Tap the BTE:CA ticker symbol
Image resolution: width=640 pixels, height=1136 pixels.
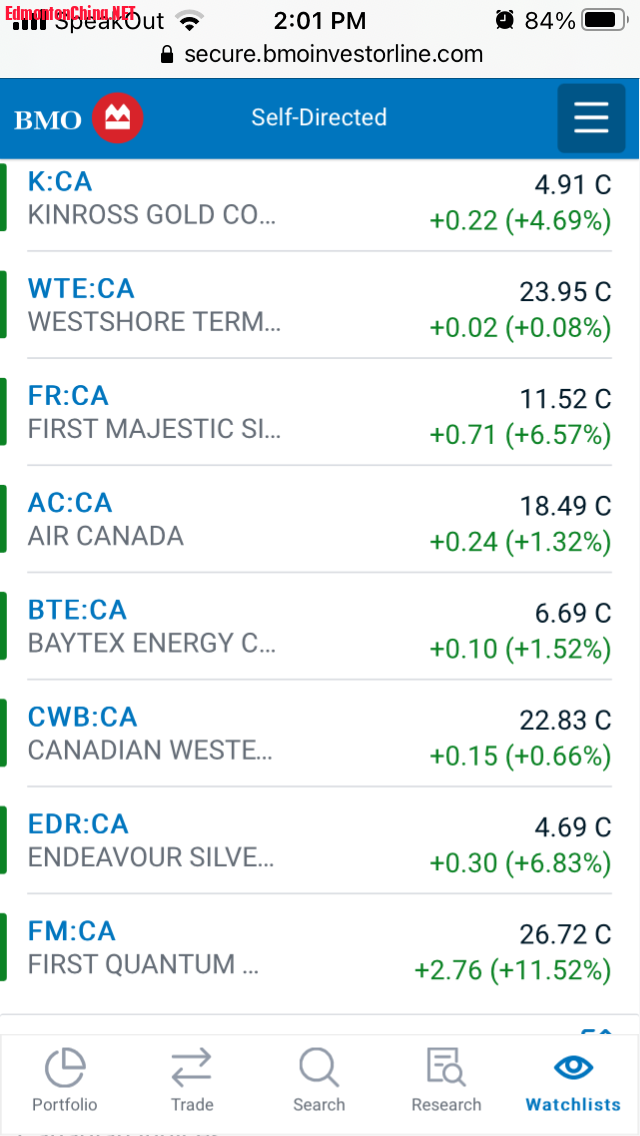pos(77,610)
